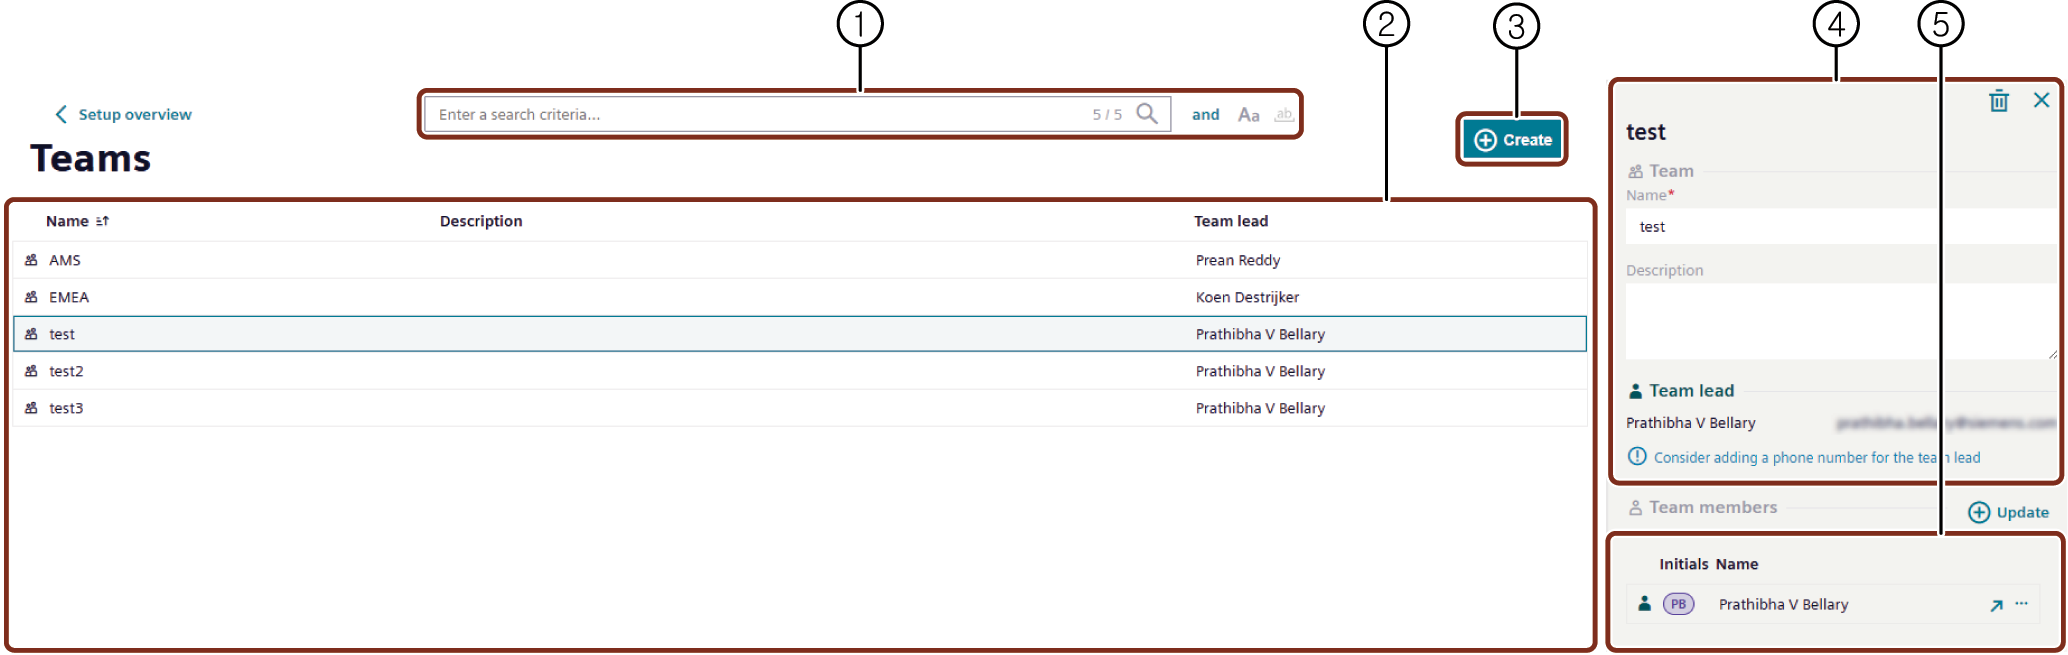Screen dimensions: 2068x655
Task: Delete the test team with trash icon
Action: tap(1998, 101)
